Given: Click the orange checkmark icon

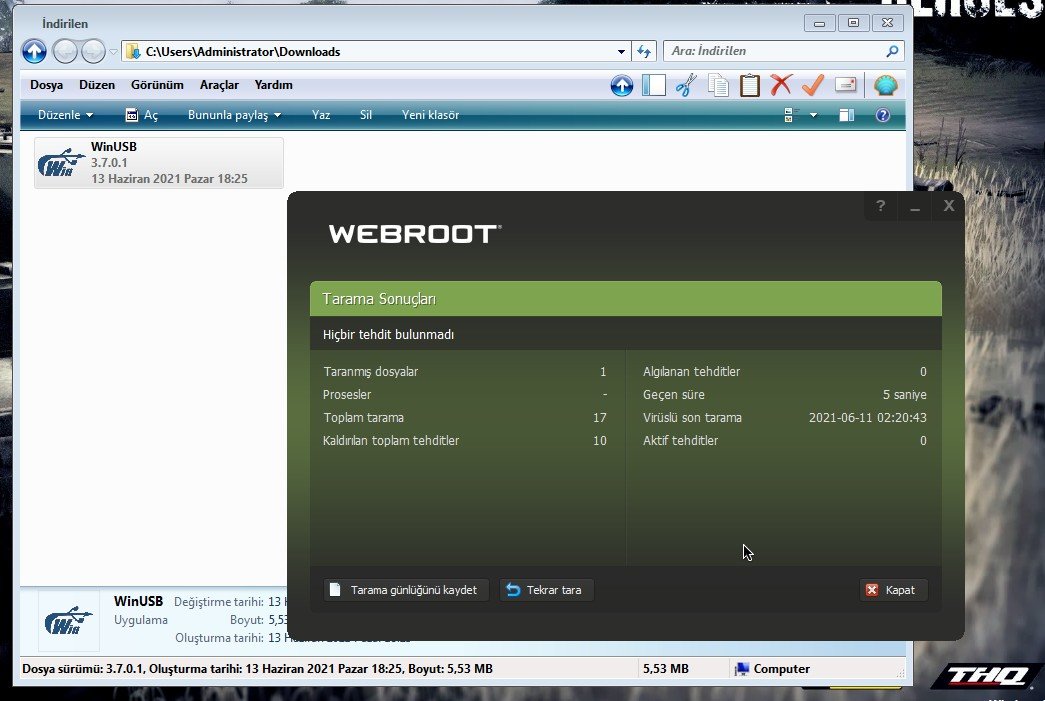Looking at the screenshot, I should [x=813, y=85].
